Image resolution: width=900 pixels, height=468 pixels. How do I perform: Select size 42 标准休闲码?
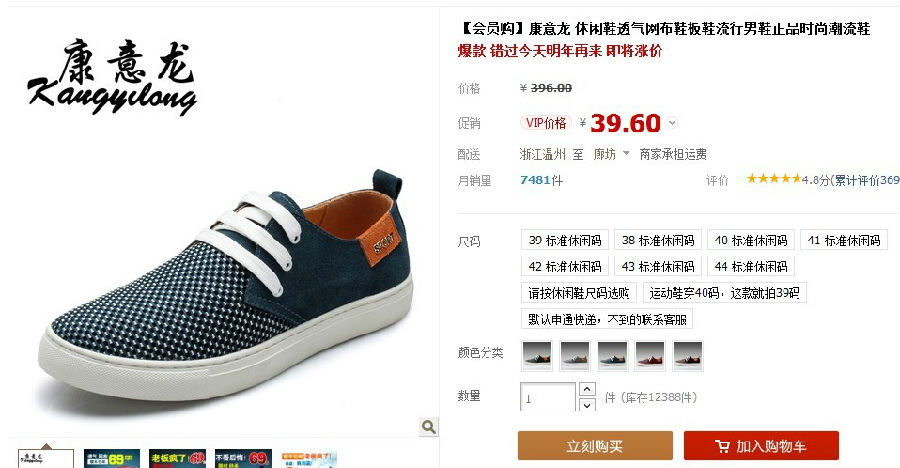tap(565, 266)
